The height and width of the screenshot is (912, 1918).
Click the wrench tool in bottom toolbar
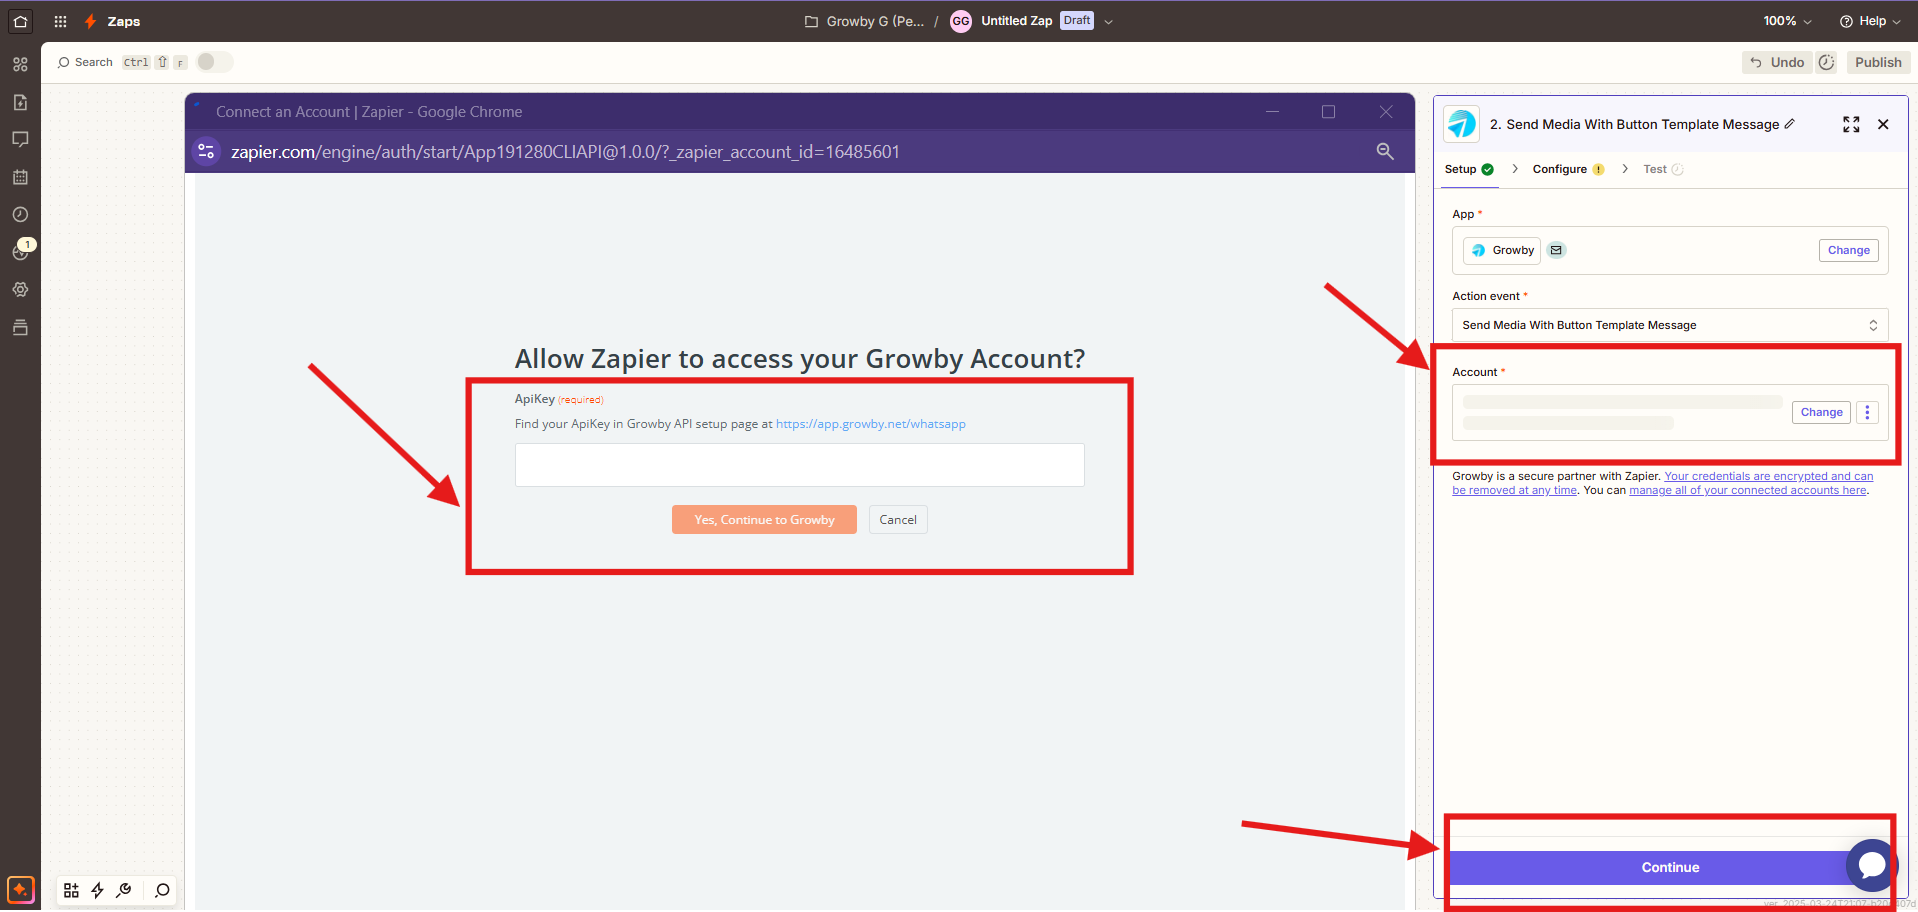[124, 890]
